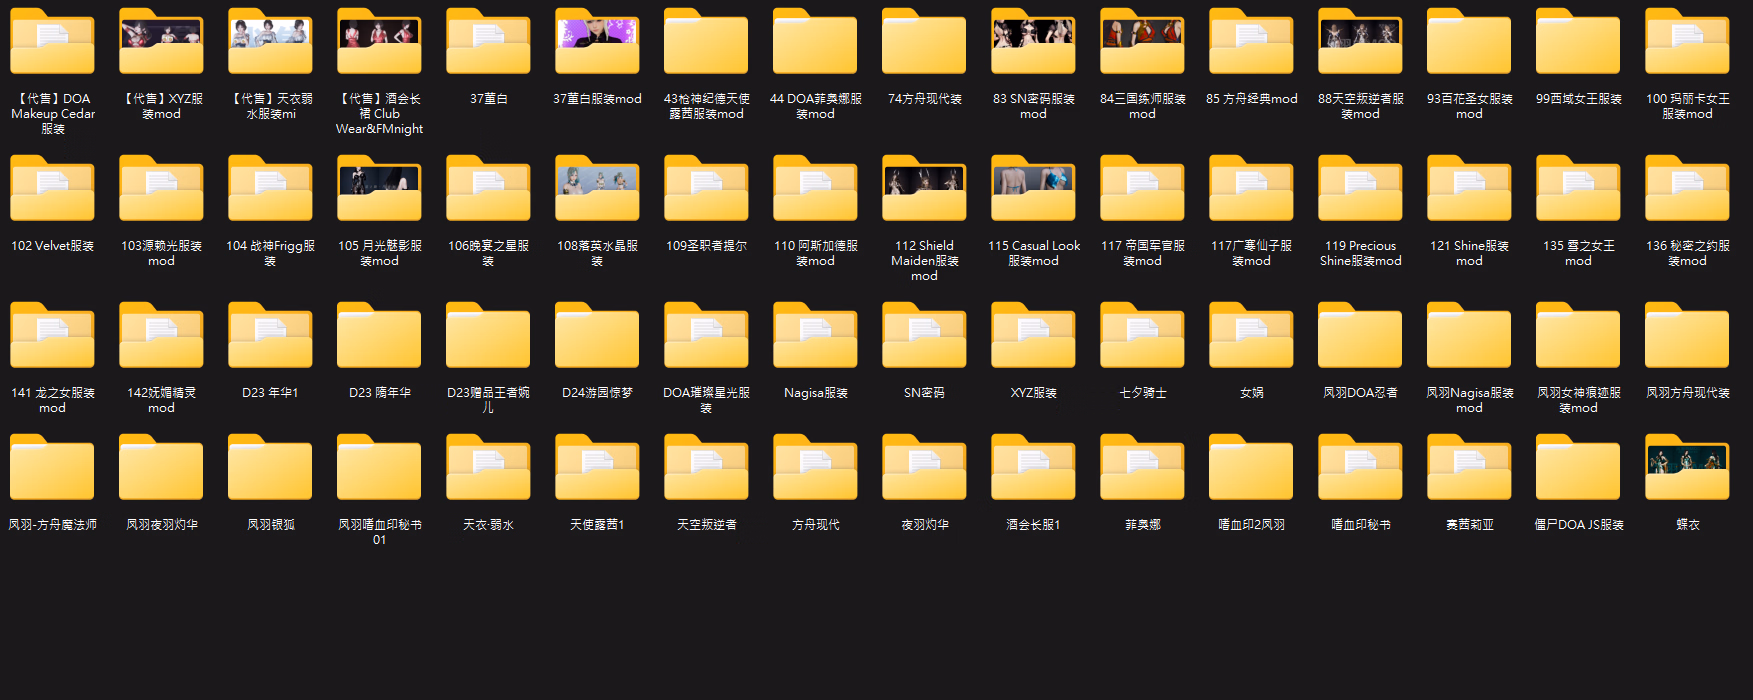Select the 115 Casual Look服装mod folder
The width and height of the screenshot is (1753, 700).
[1033, 189]
